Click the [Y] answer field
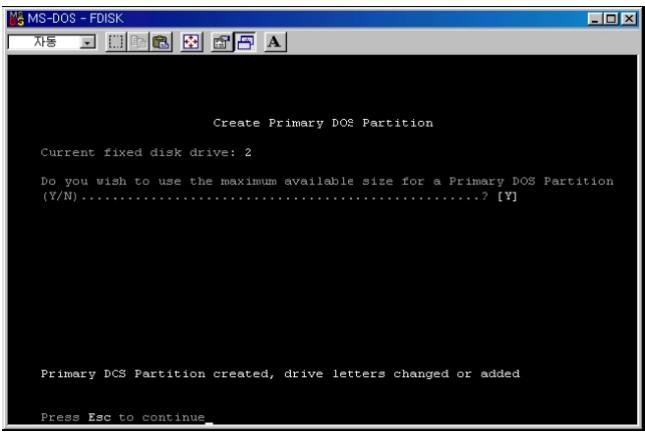645x434 pixels. click(x=507, y=196)
